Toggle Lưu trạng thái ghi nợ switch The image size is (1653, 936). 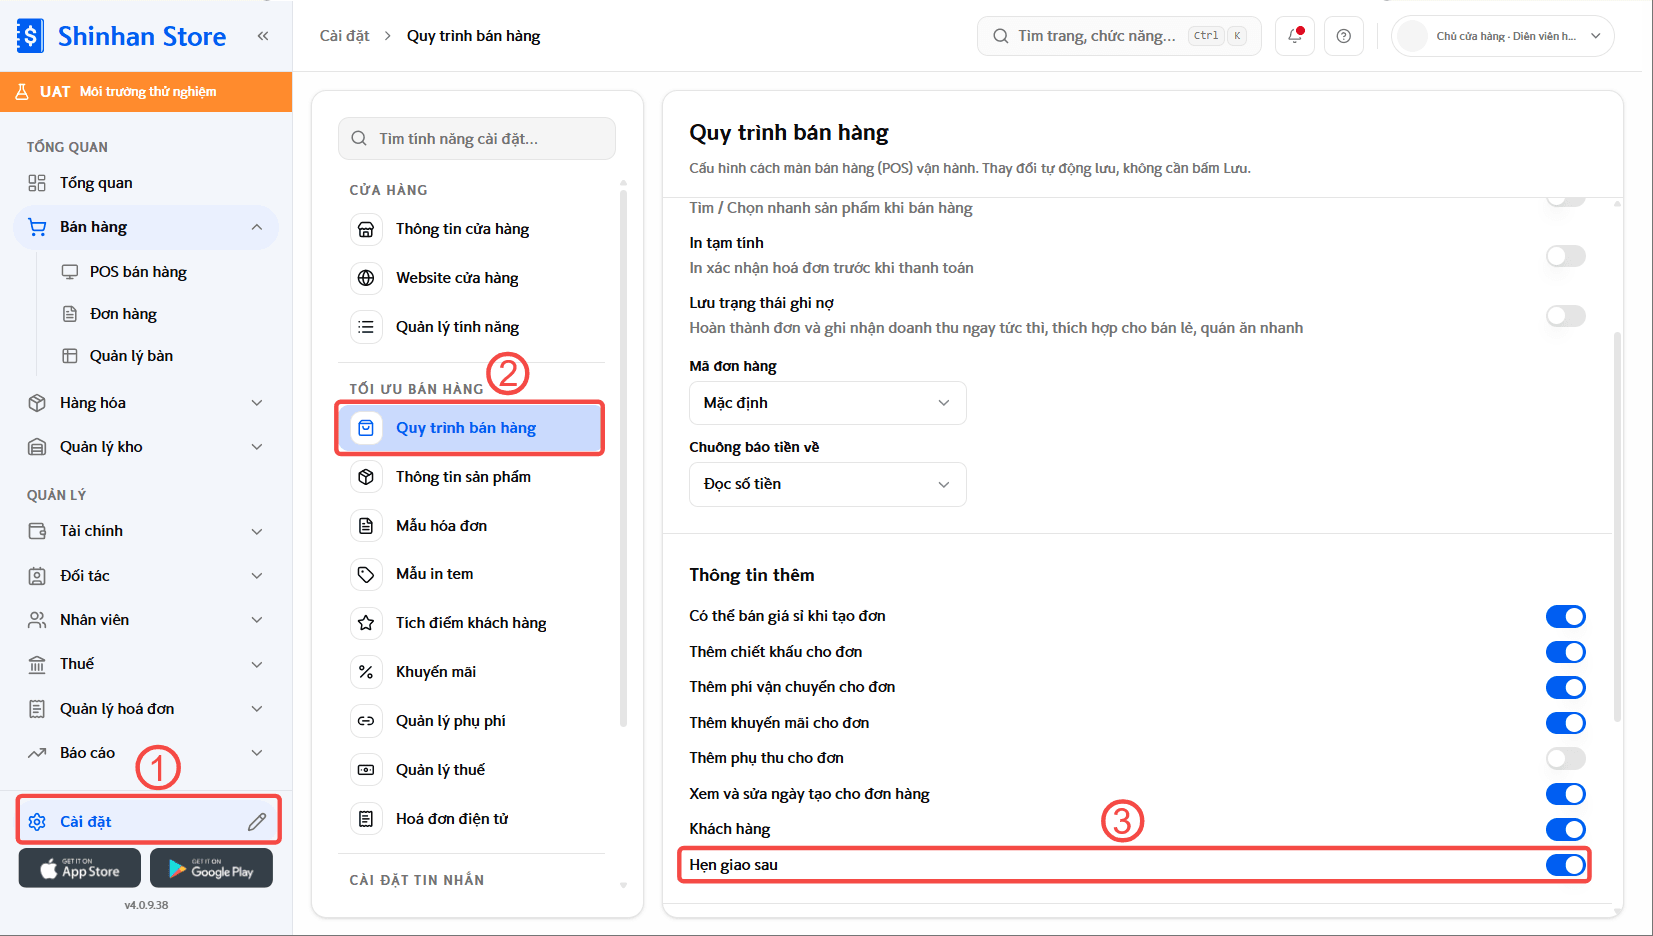coord(1565,316)
